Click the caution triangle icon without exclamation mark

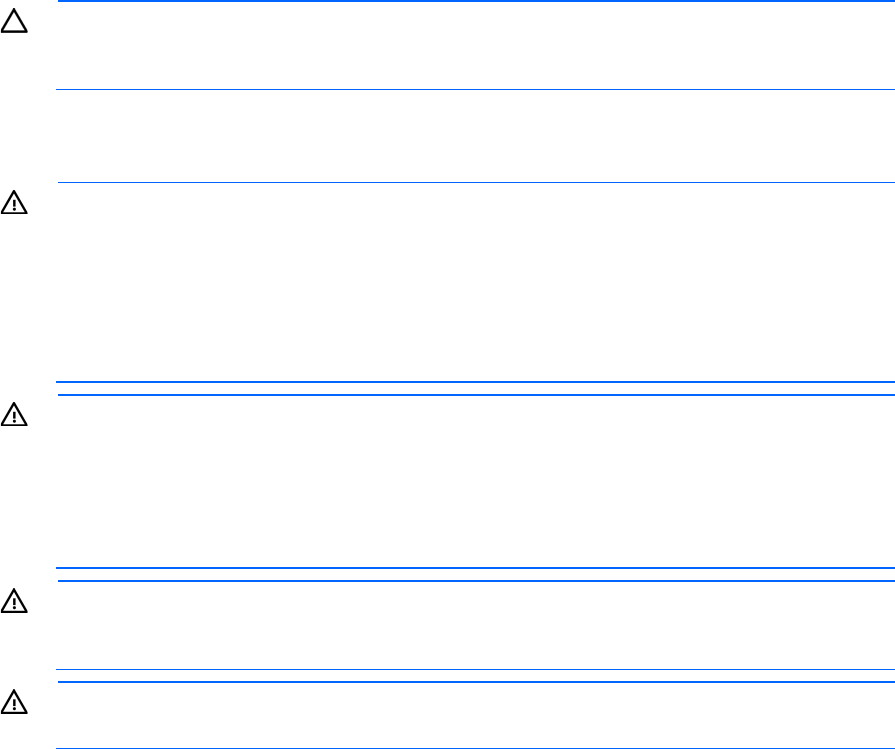point(18,21)
